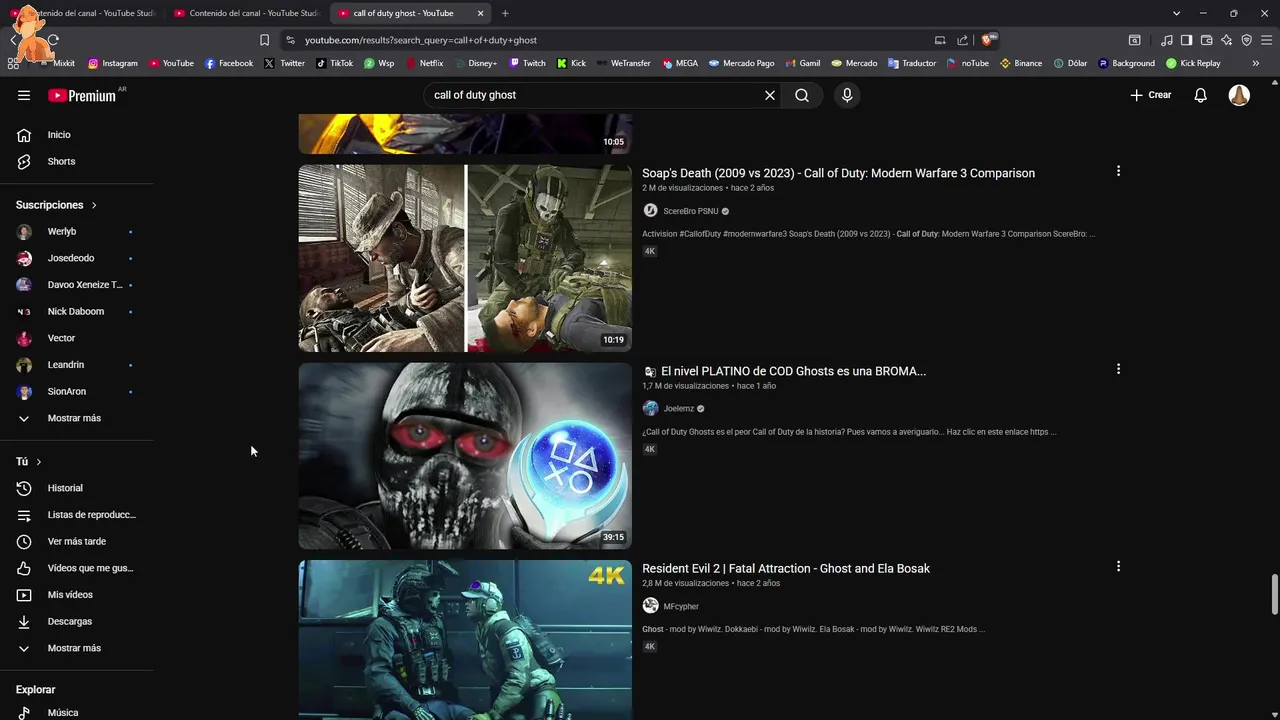The height and width of the screenshot is (720, 1280).
Task: Open the YouTube guide hamburger menu
Action: click(24, 95)
